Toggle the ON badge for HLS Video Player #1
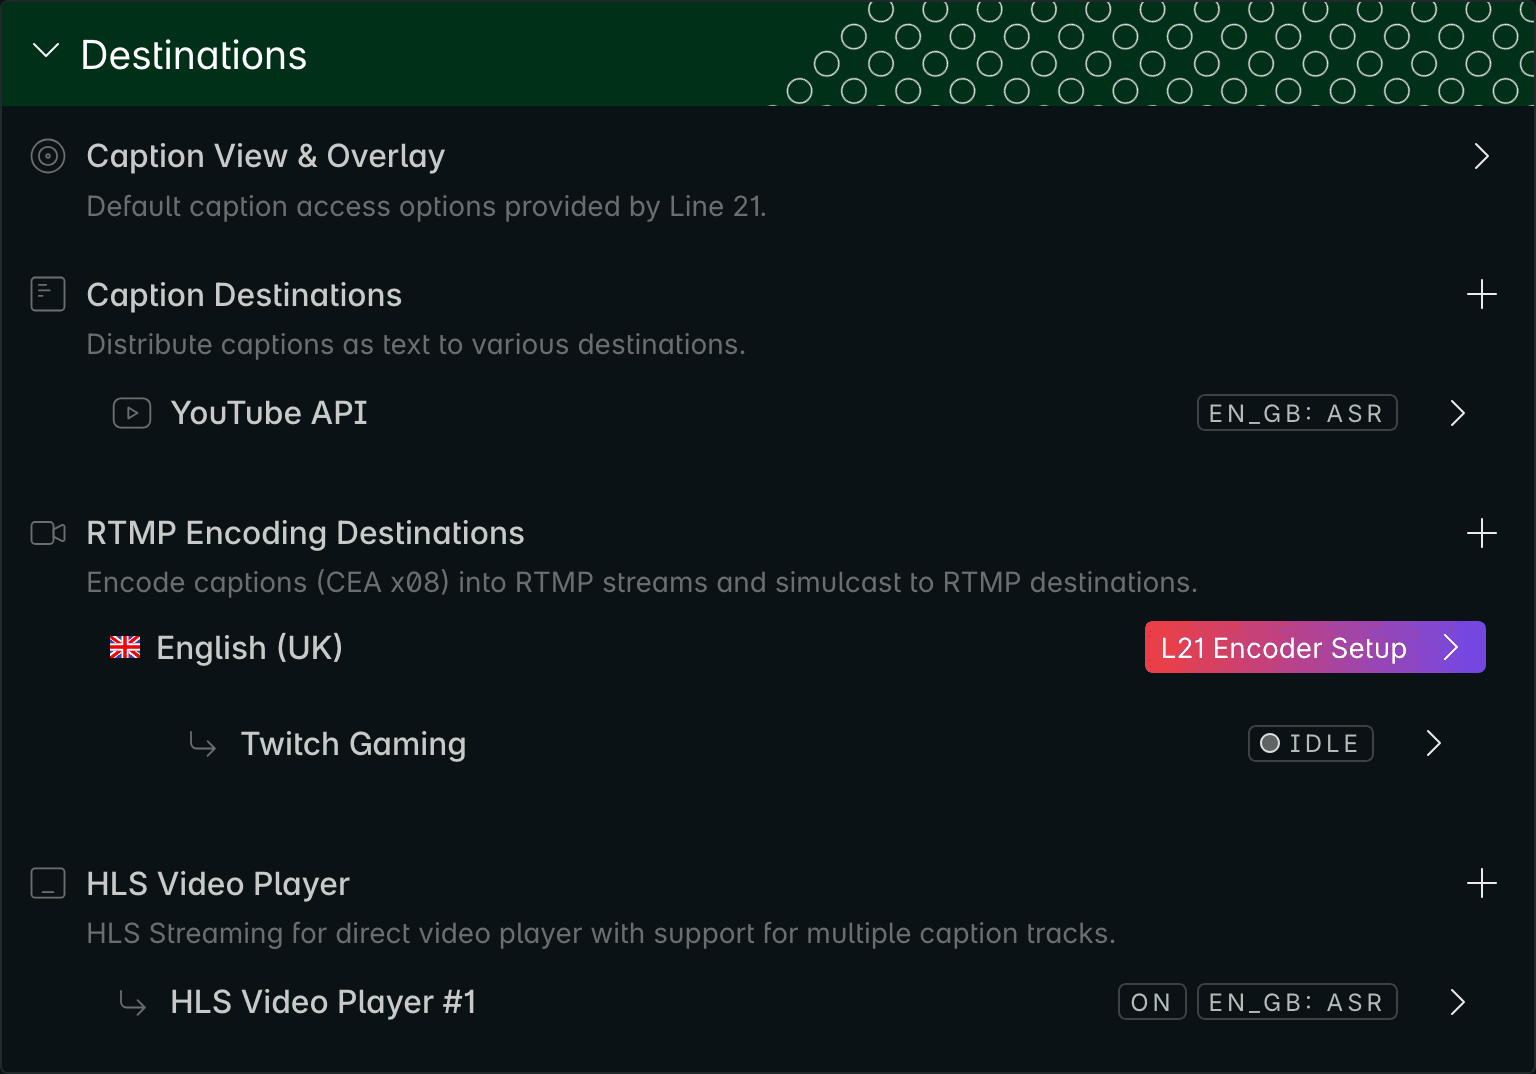This screenshot has width=1536, height=1074. click(x=1152, y=1002)
